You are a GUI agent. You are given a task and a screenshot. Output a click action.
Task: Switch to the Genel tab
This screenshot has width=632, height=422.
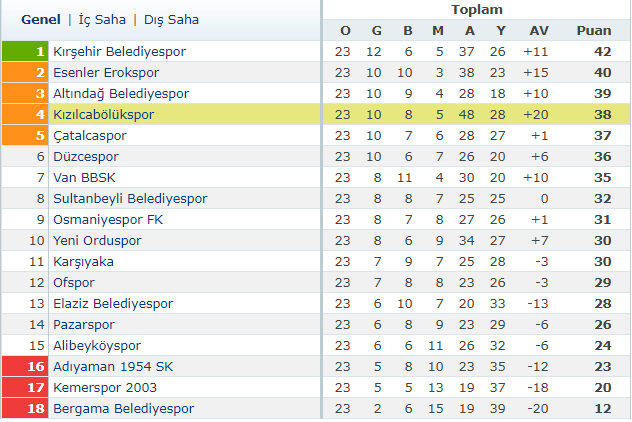tap(41, 19)
